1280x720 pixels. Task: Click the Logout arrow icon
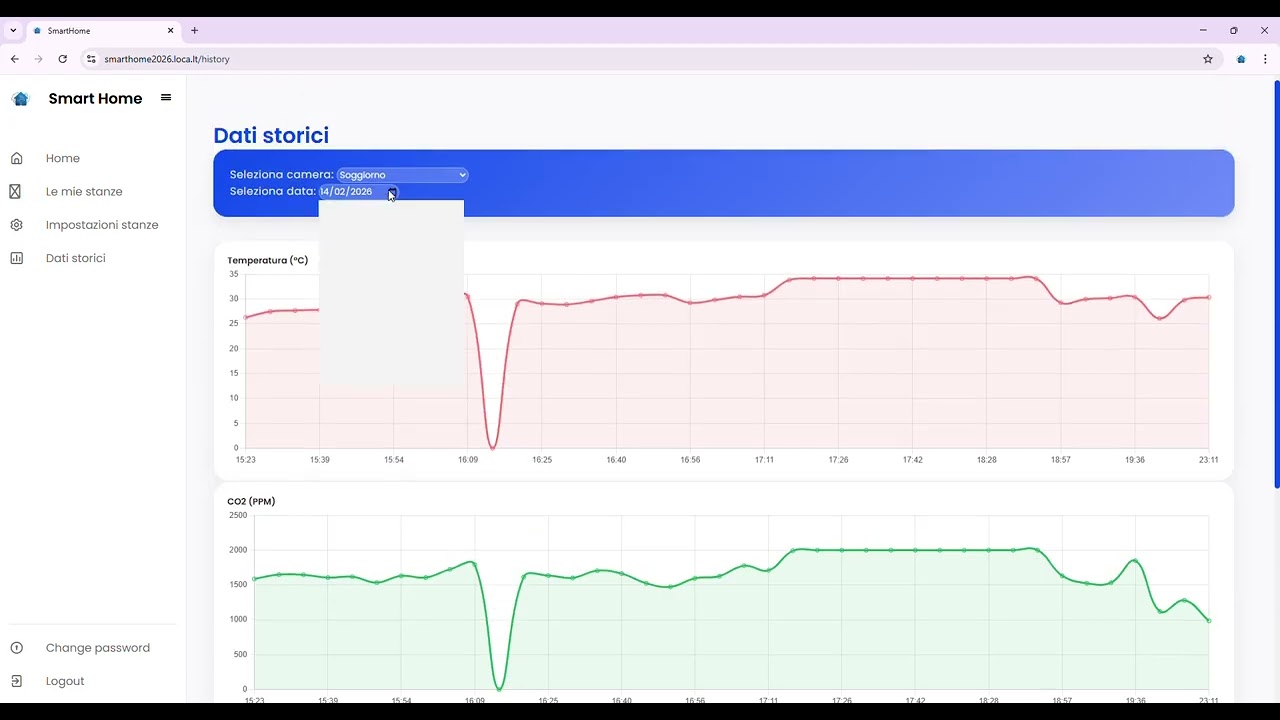point(16,681)
